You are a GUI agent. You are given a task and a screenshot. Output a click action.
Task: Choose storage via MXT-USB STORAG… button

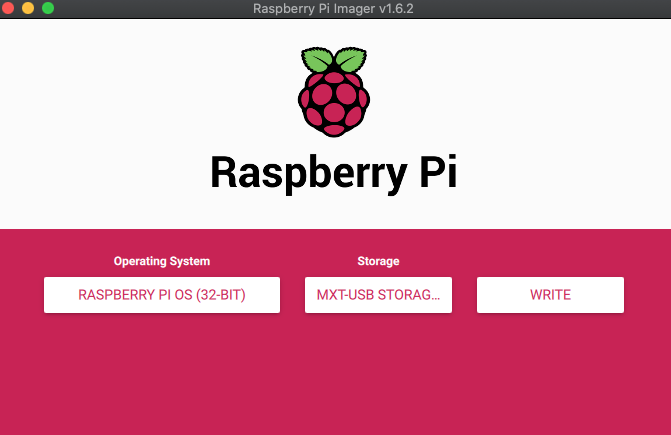(378, 295)
